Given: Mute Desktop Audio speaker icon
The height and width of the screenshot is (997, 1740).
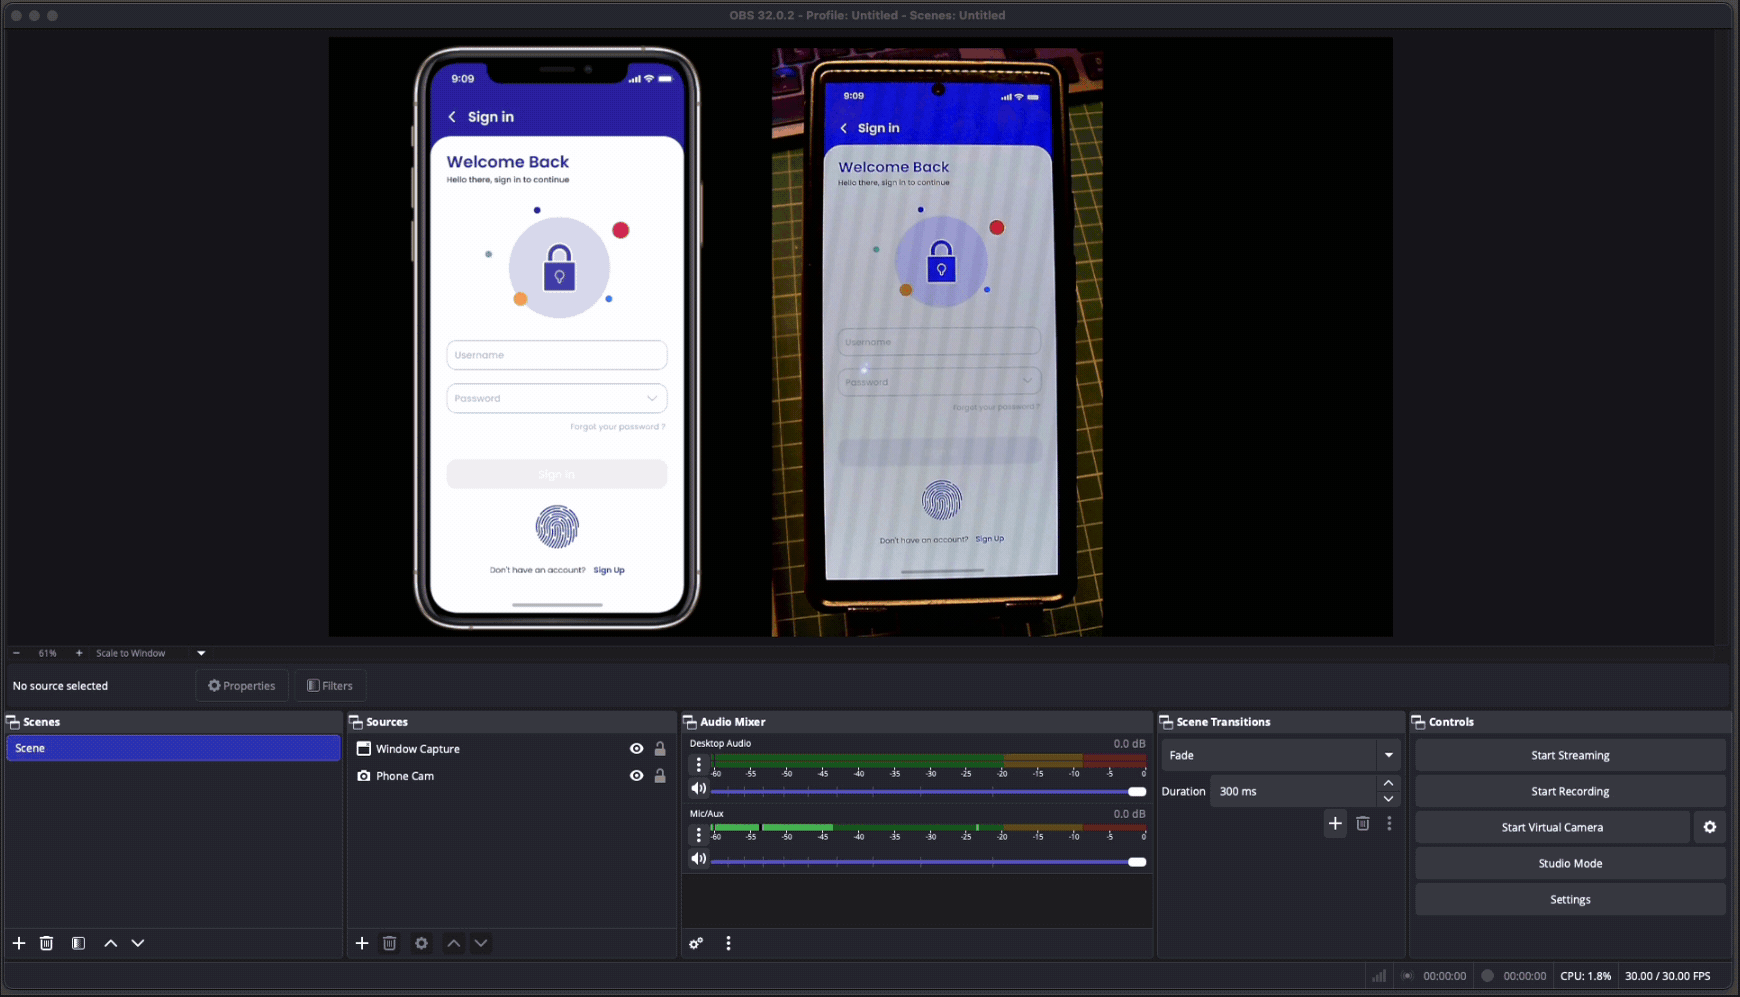Looking at the screenshot, I should [x=698, y=789].
